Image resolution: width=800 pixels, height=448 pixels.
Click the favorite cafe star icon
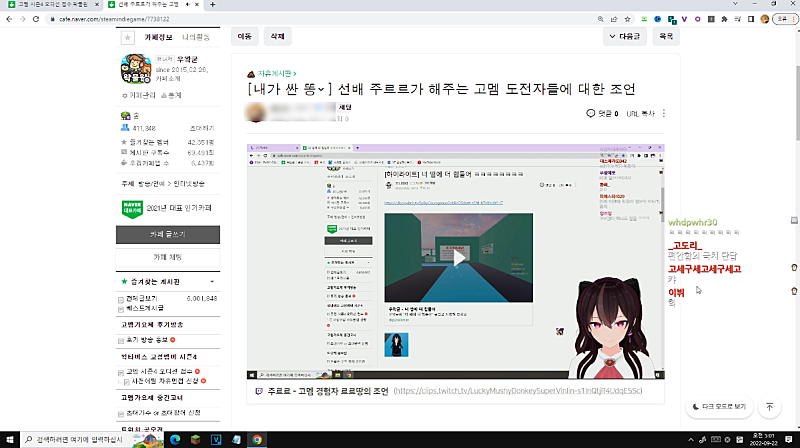coord(127,37)
